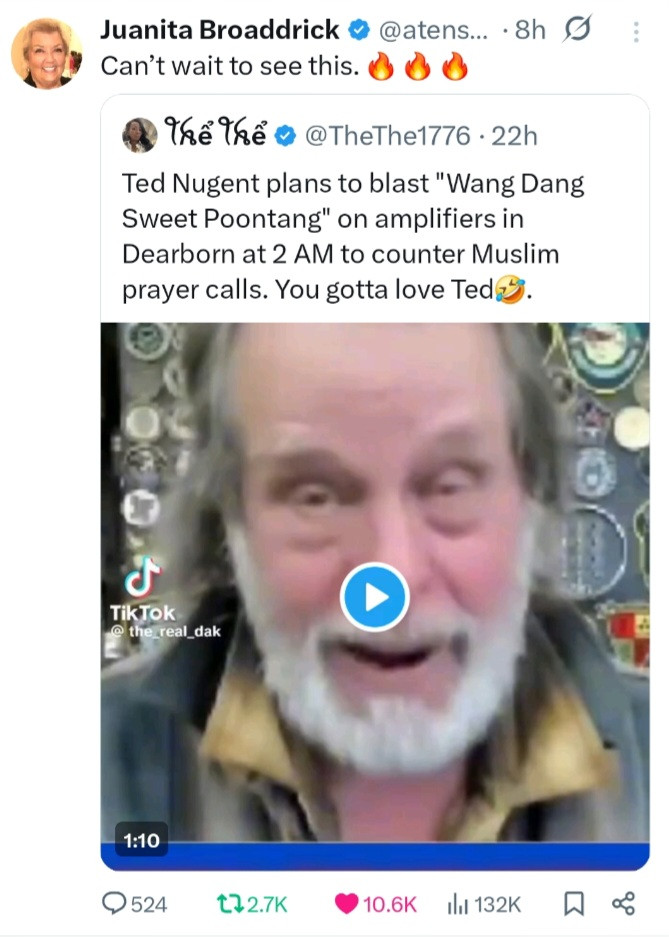The width and height of the screenshot is (669, 937).
Task: Open the three-dot more options menu
Action: tap(636, 32)
